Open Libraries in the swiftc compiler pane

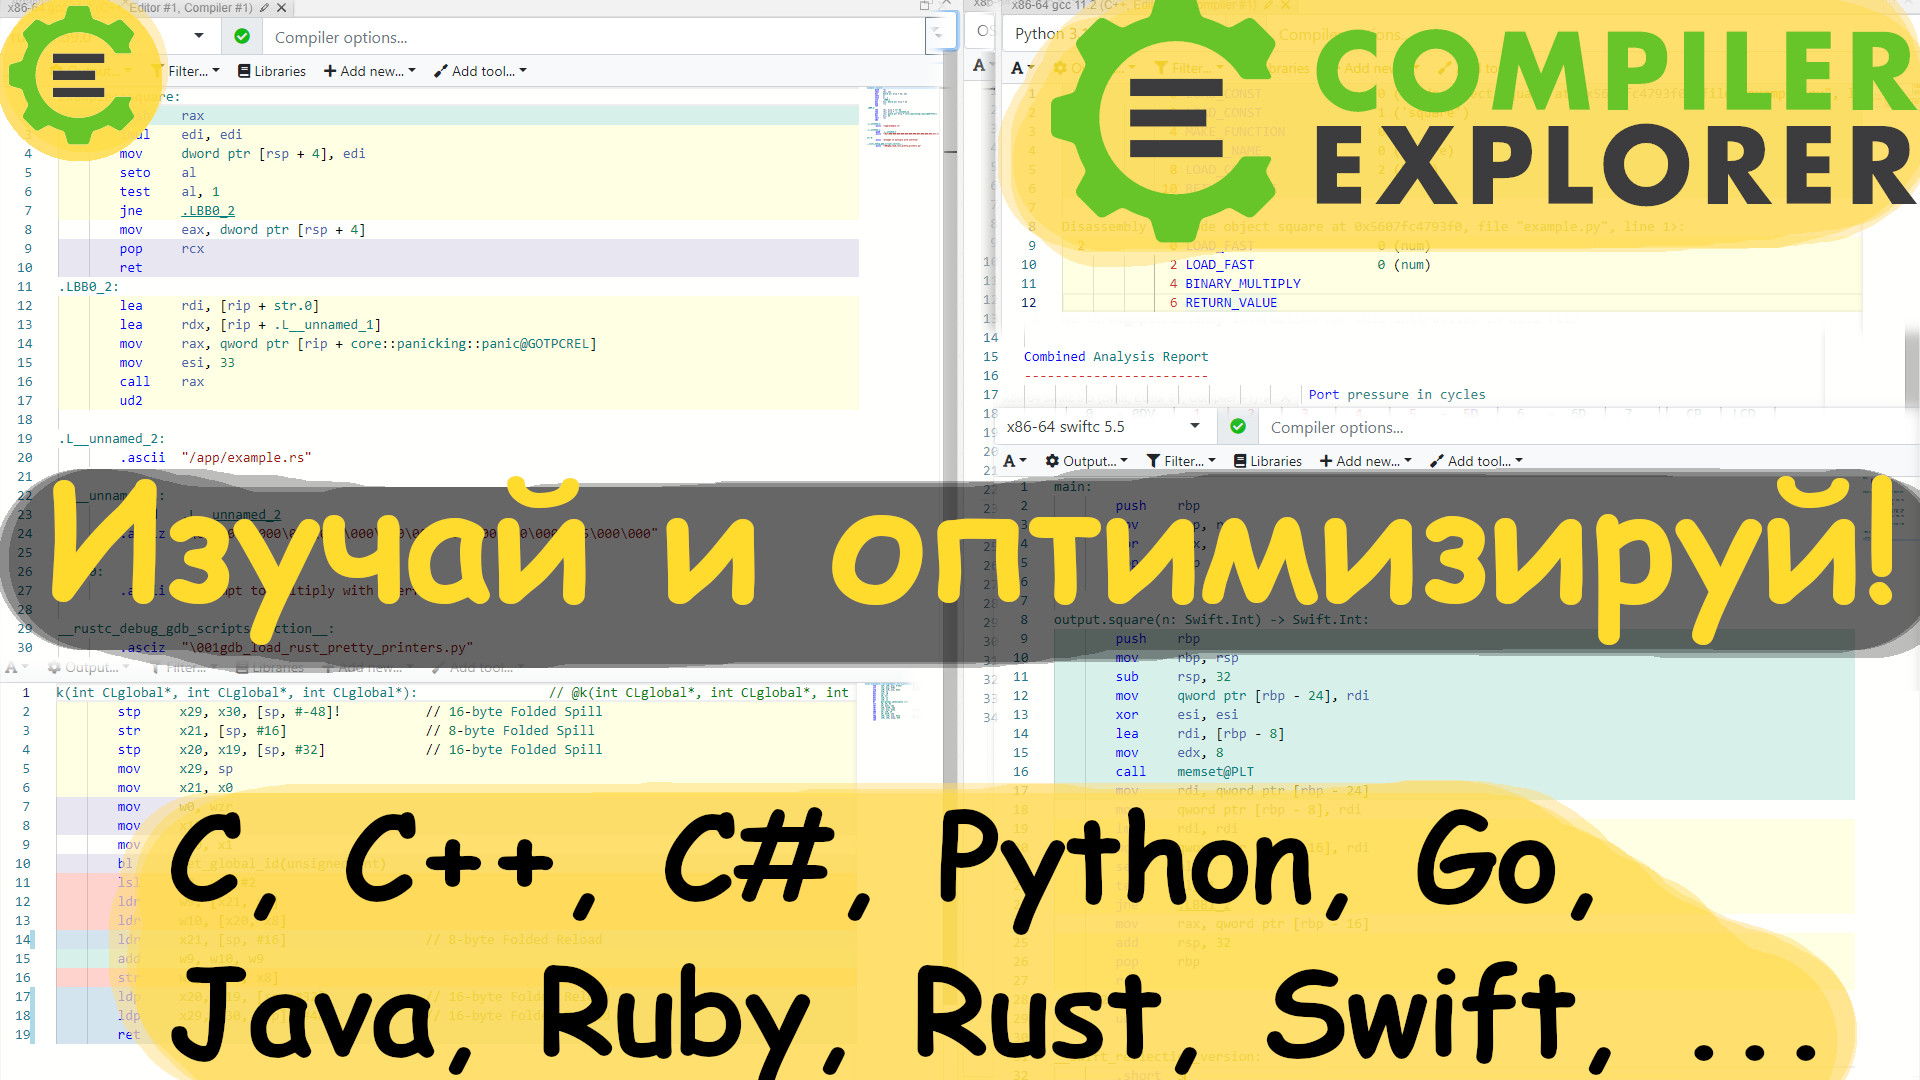point(1268,461)
